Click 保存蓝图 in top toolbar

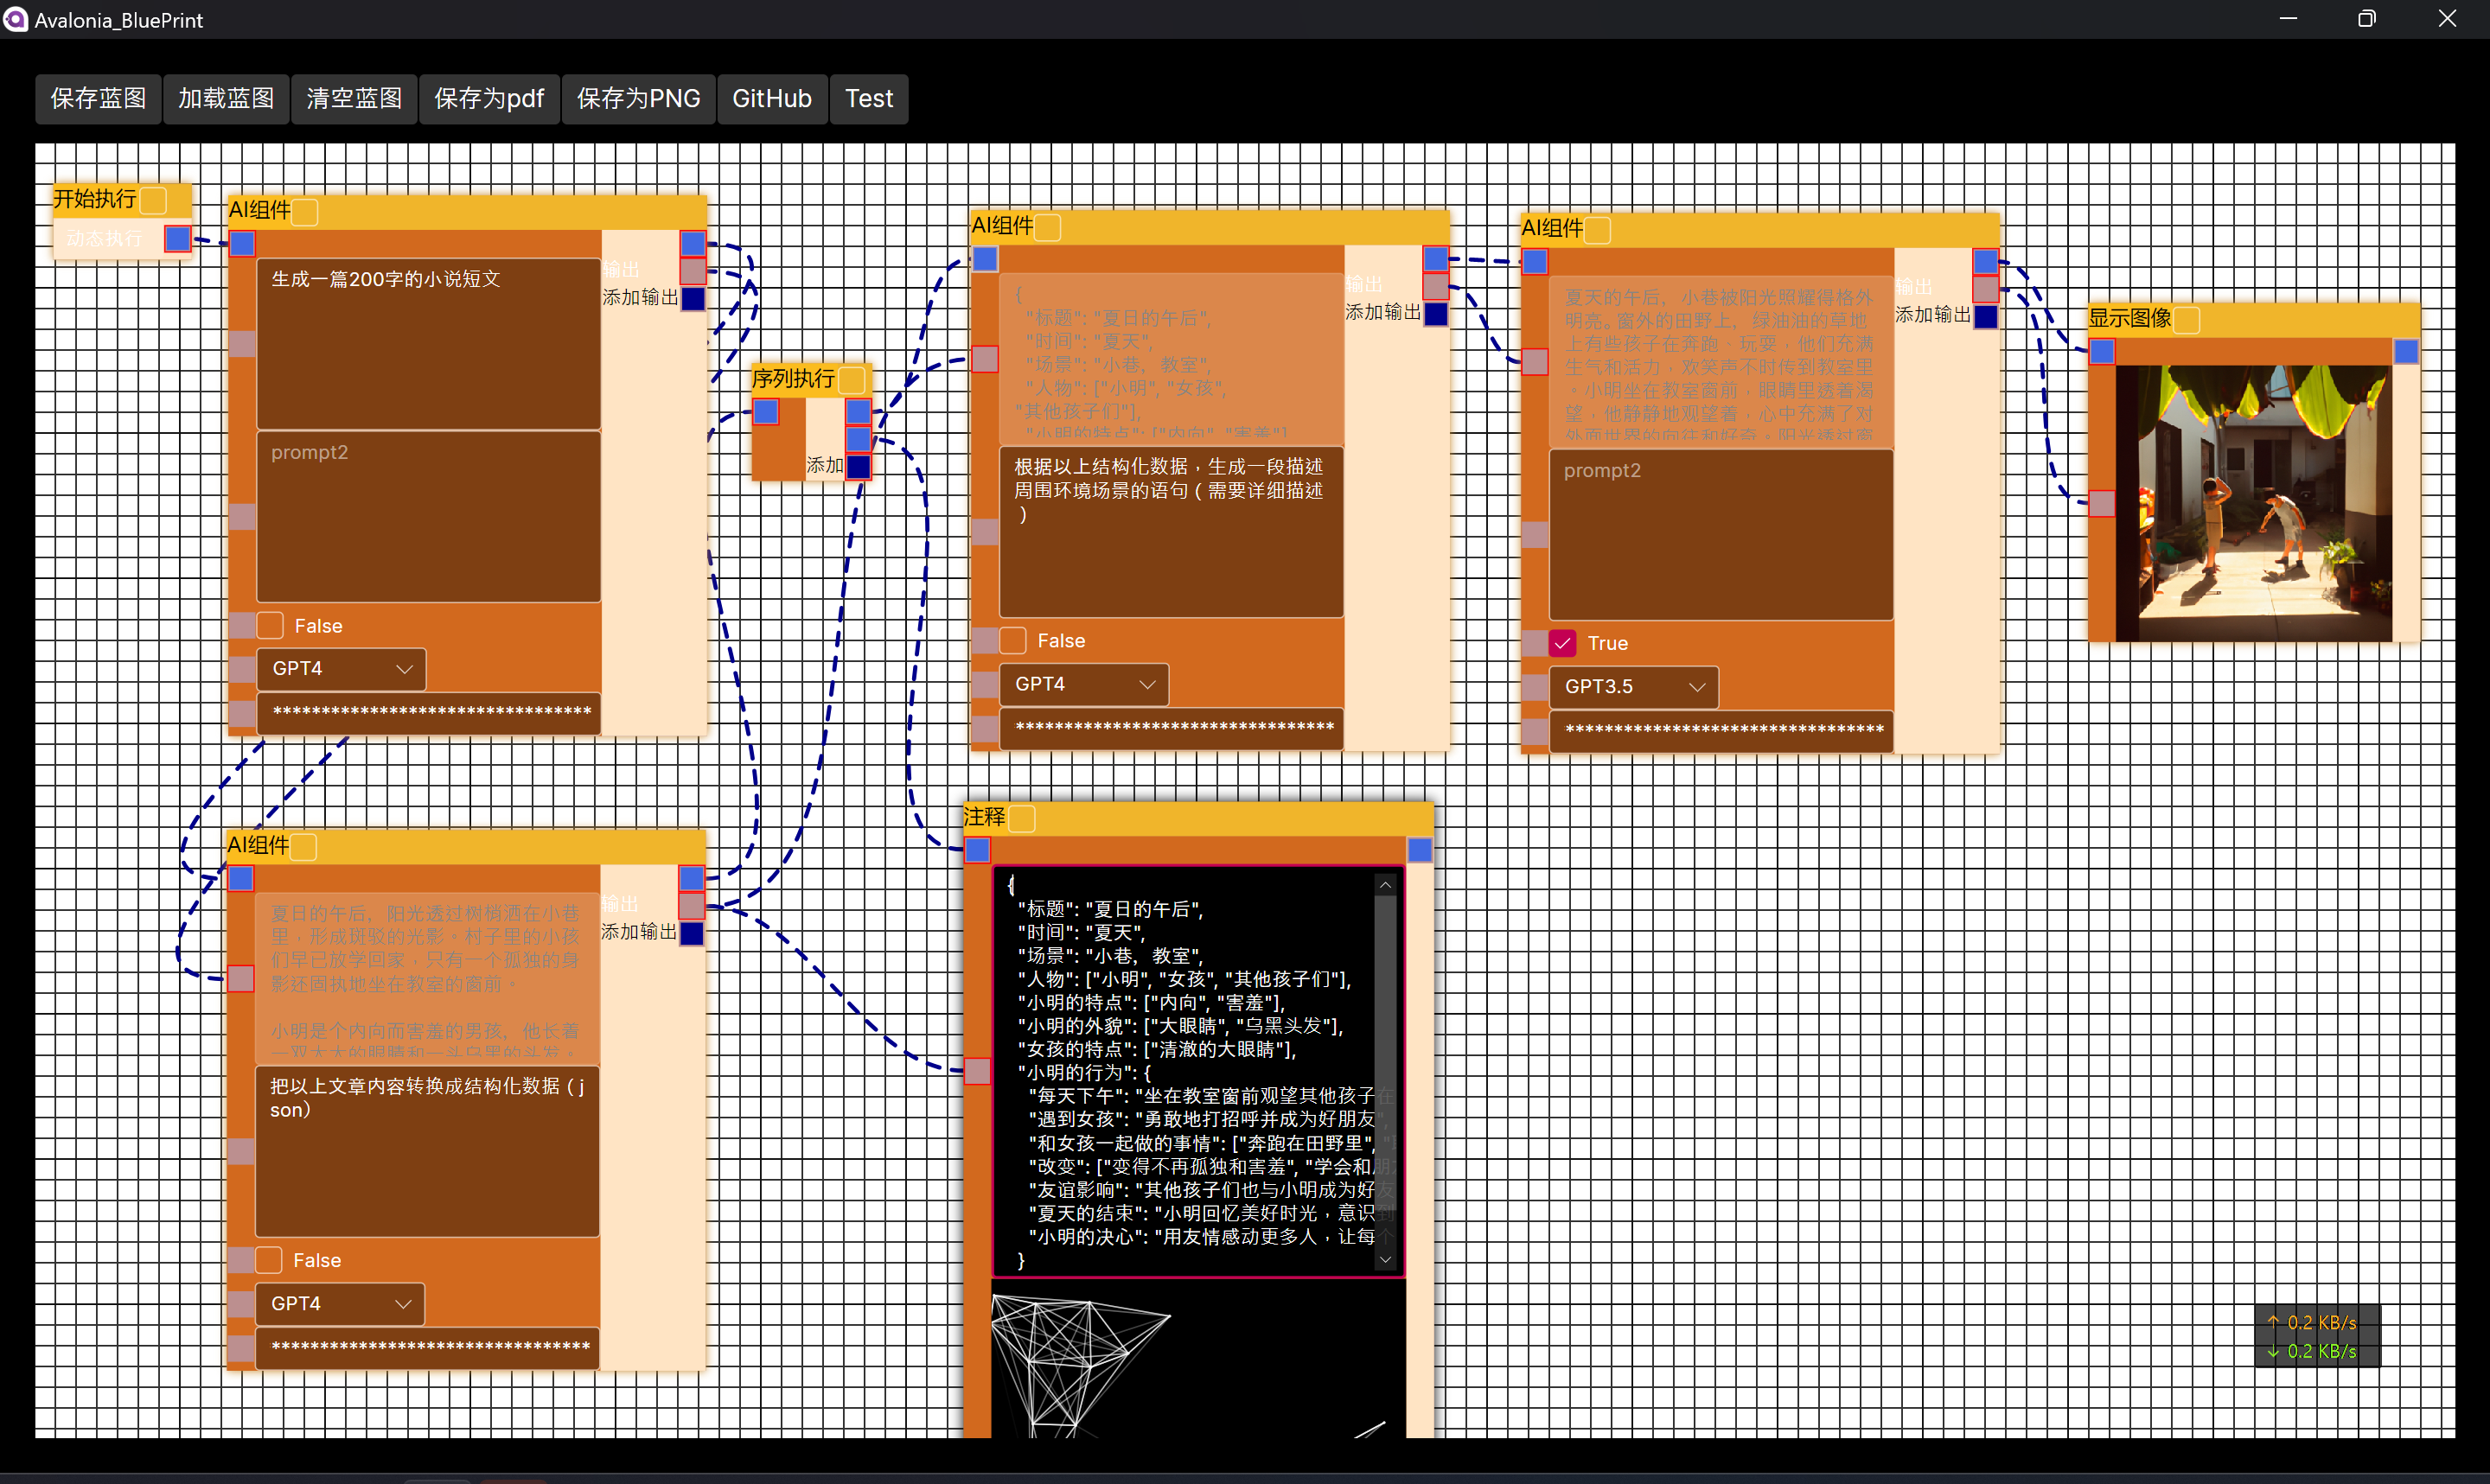(98, 99)
